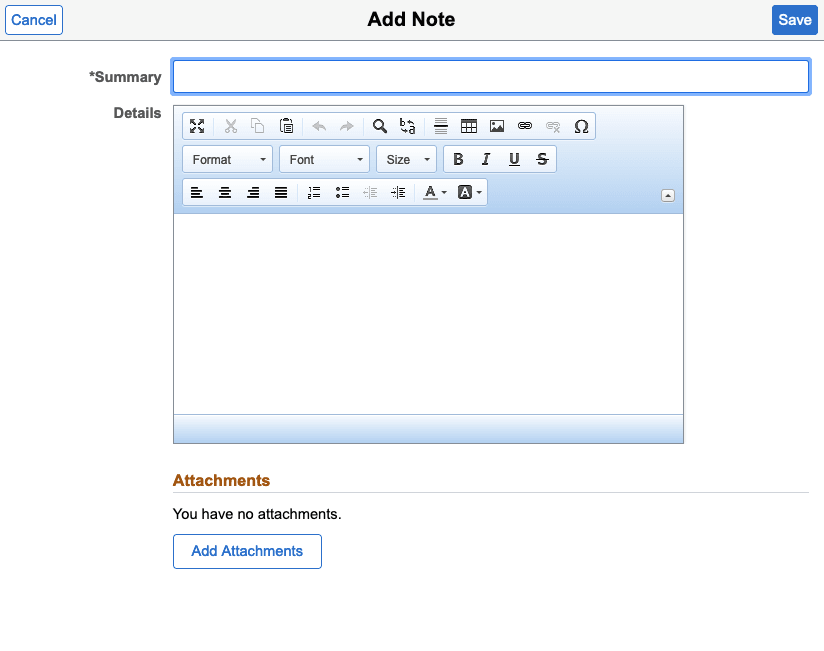Select the Insert Table tool
Viewport: 824px width, 651px height.
tap(469, 126)
